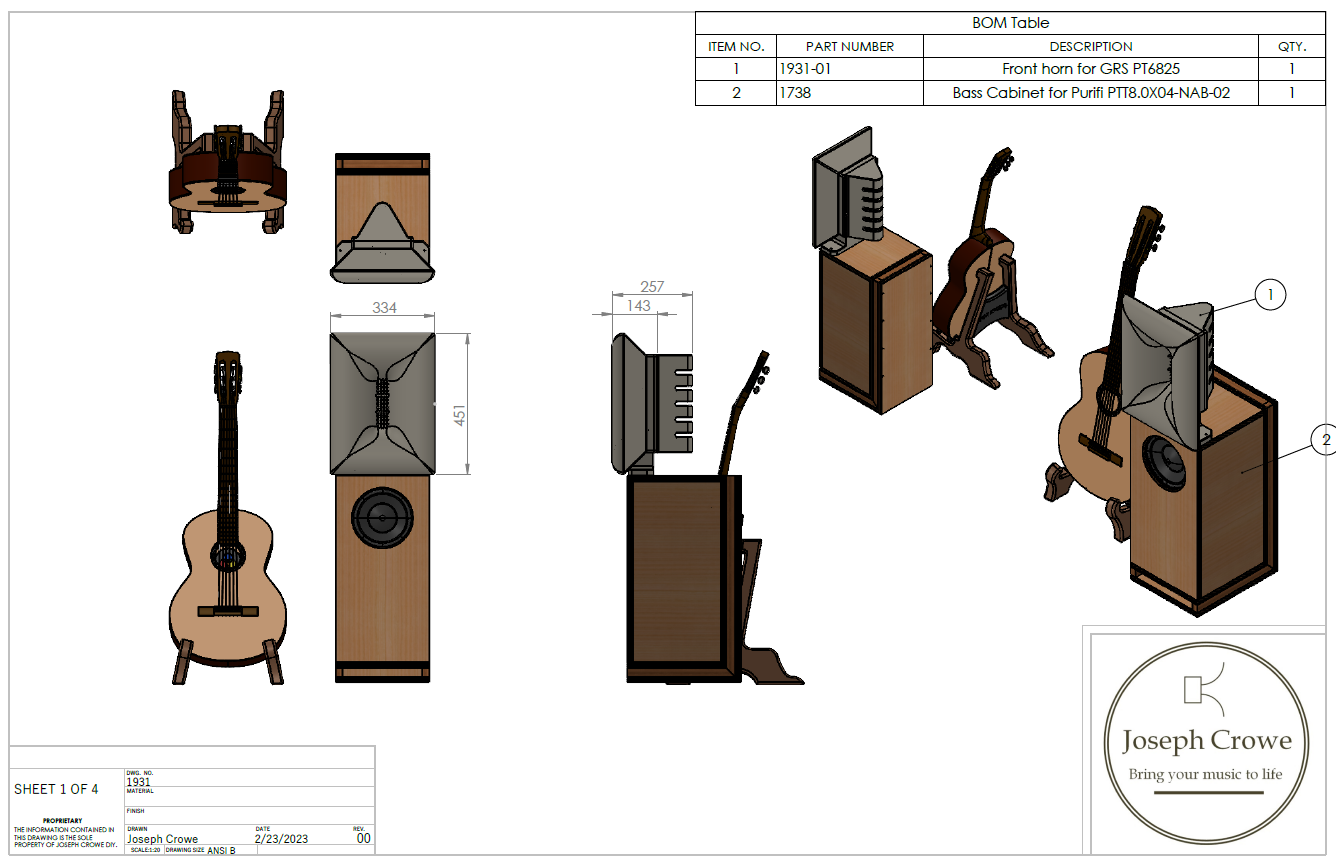This screenshot has width=1336, height=865.
Task: Select the 143 dimension value
Action: (x=638, y=306)
